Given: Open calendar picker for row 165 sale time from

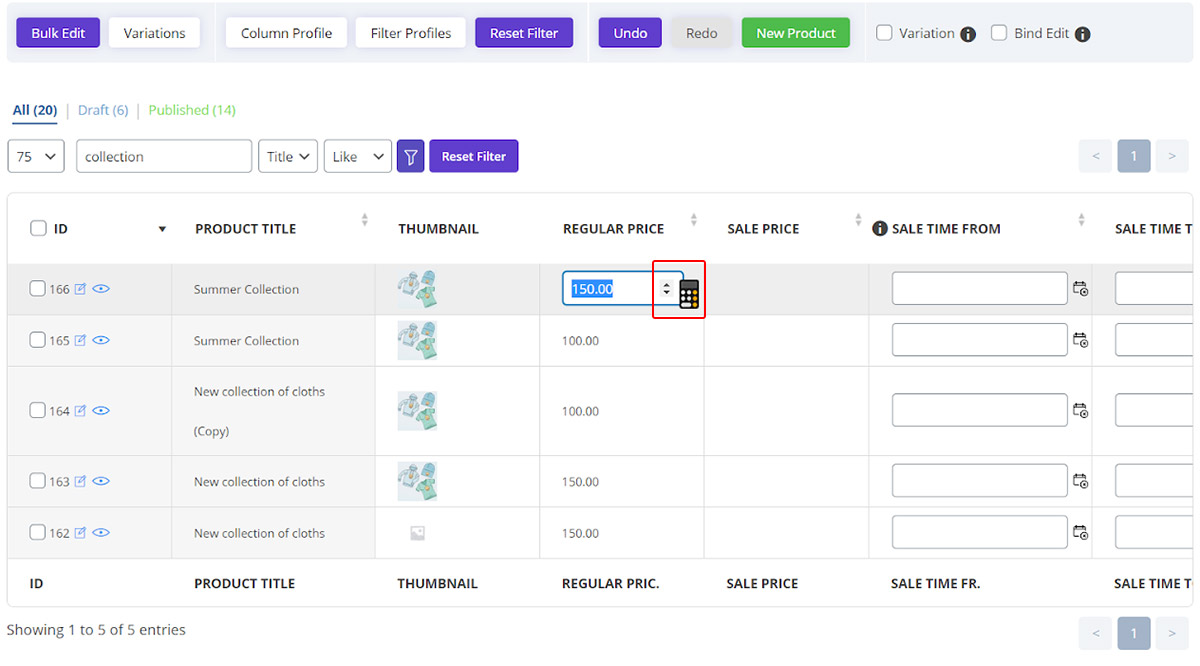Looking at the screenshot, I should pos(1081,340).
